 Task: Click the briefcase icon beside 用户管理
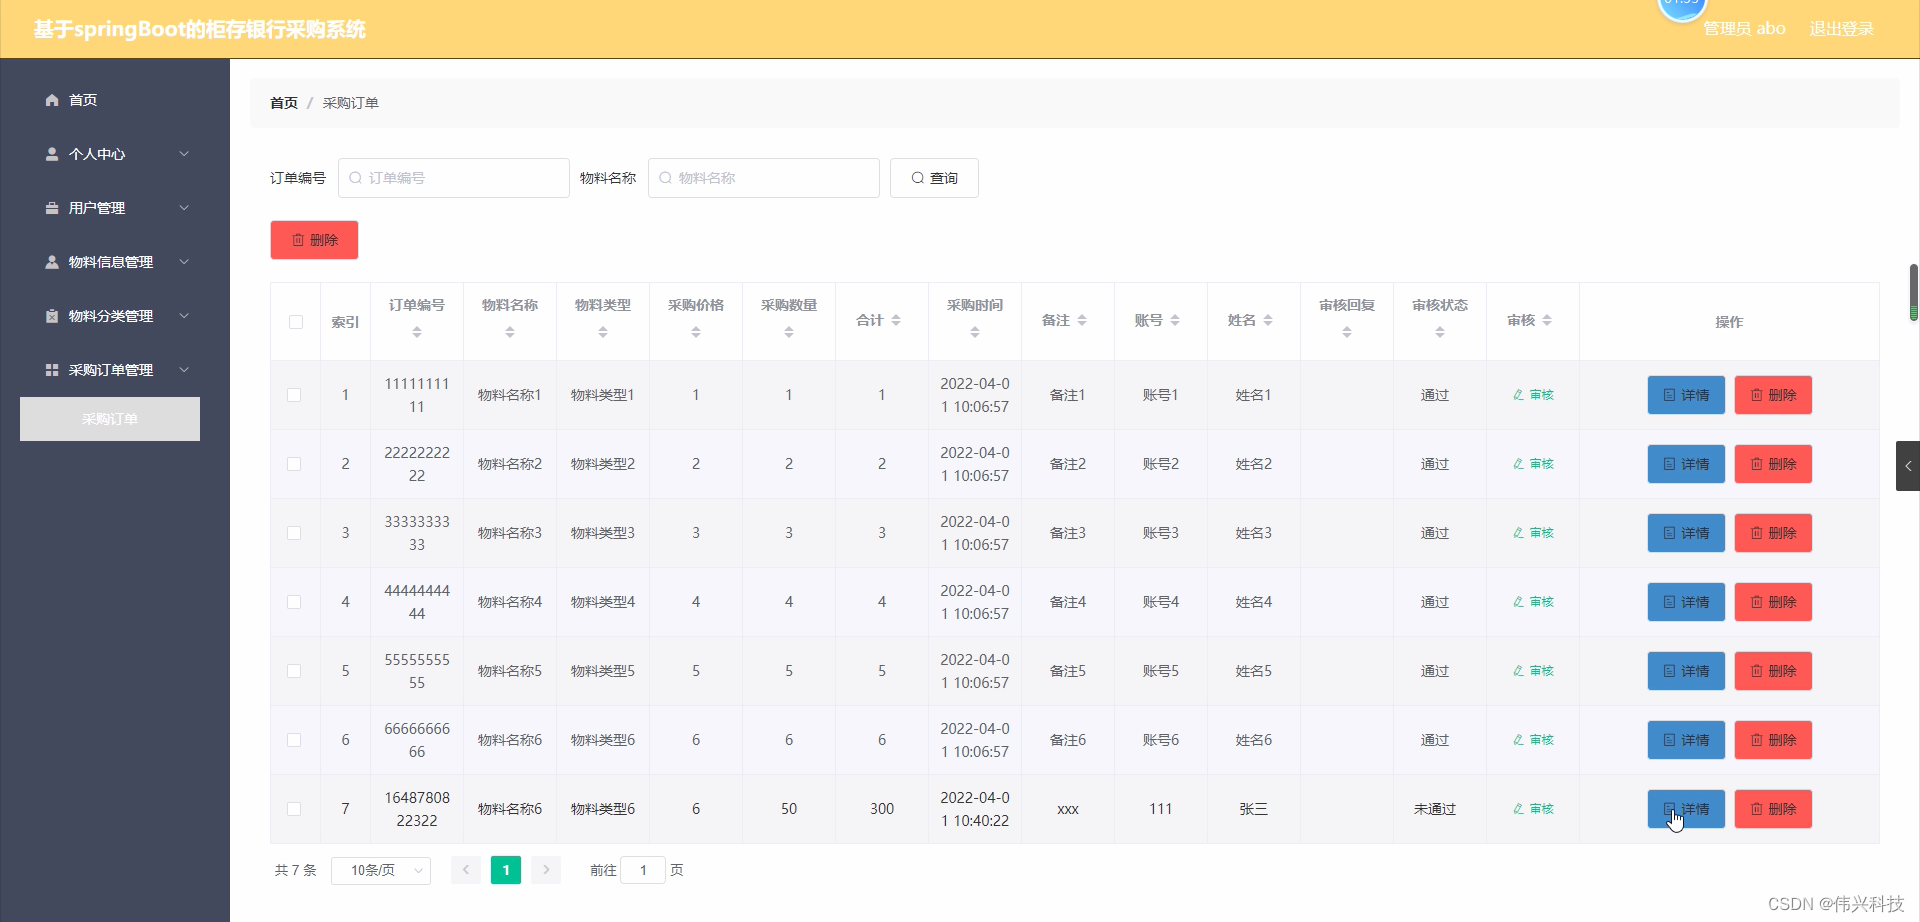(51, 208)
